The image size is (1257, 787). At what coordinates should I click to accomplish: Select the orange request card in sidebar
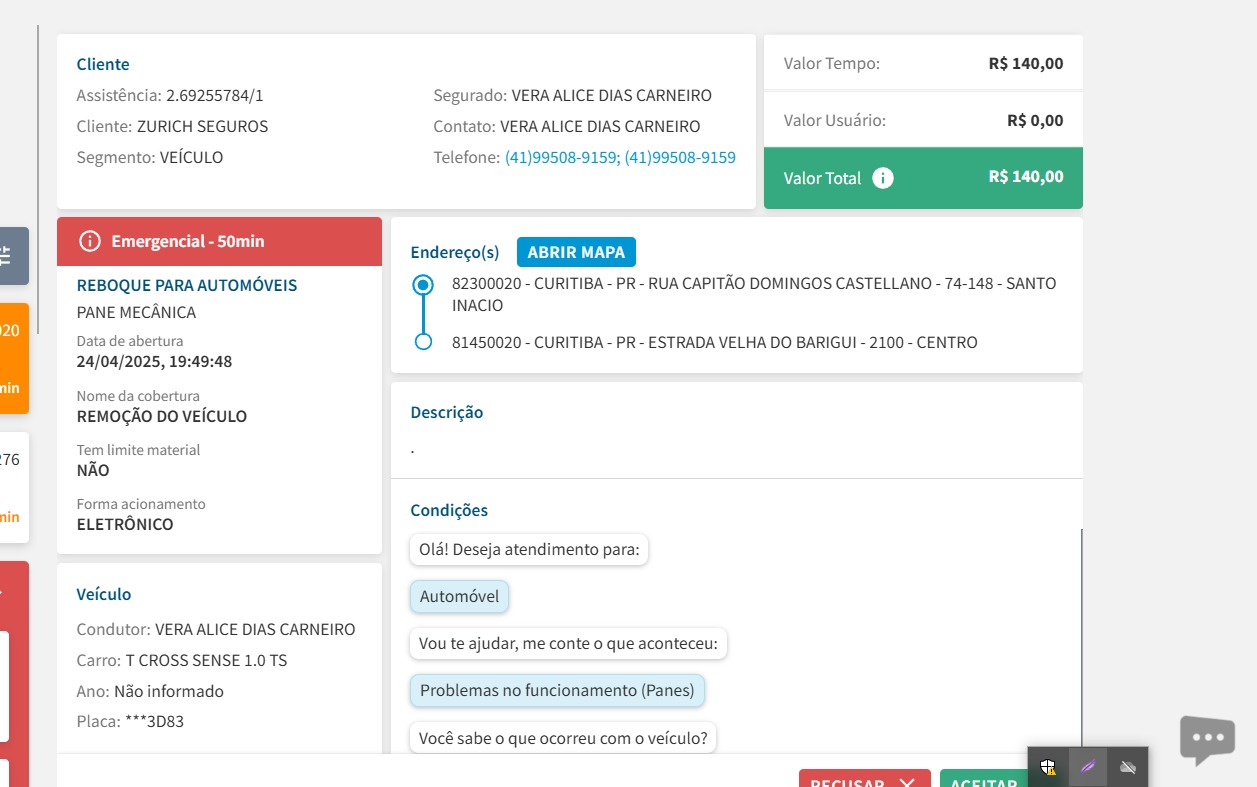pyautogui.click(x=12, y=358)
